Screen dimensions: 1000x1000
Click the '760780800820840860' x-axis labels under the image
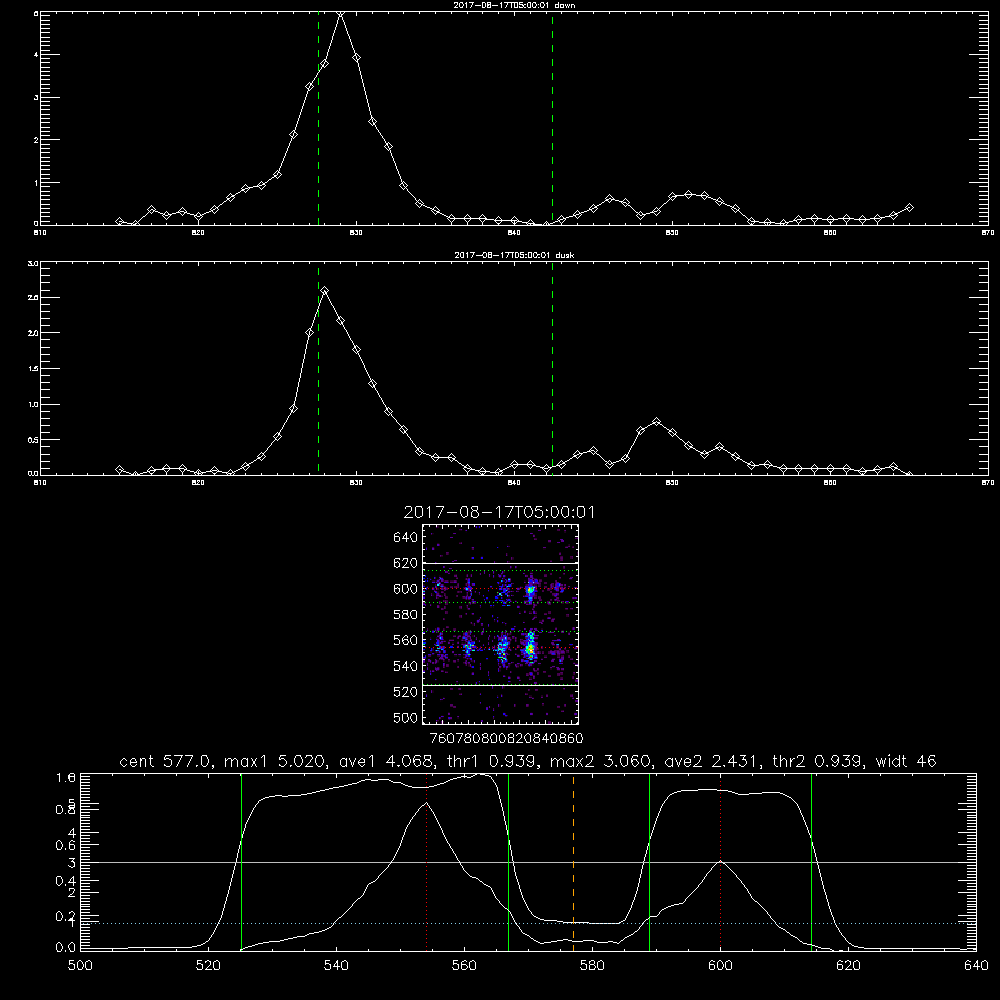click(506, 739)
